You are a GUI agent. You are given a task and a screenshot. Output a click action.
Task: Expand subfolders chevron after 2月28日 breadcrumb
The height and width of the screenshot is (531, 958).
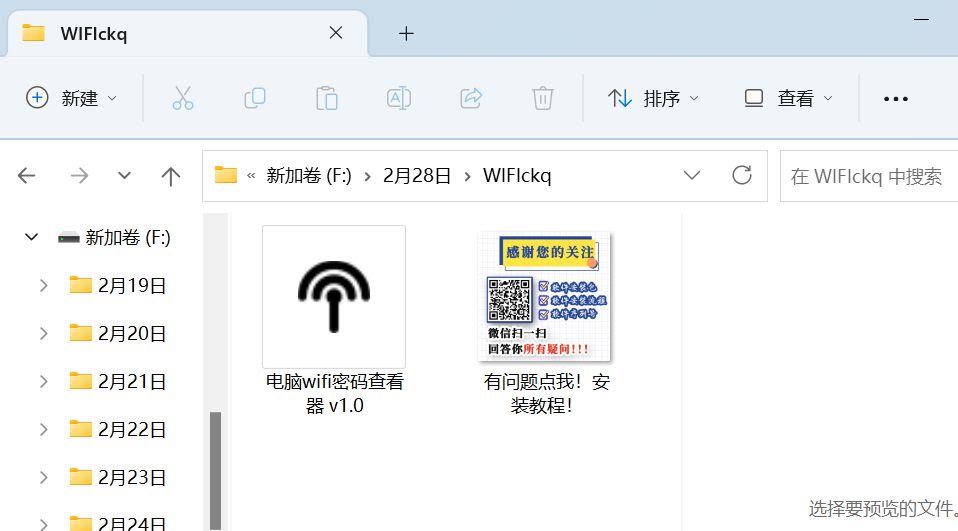click(467, 177)
